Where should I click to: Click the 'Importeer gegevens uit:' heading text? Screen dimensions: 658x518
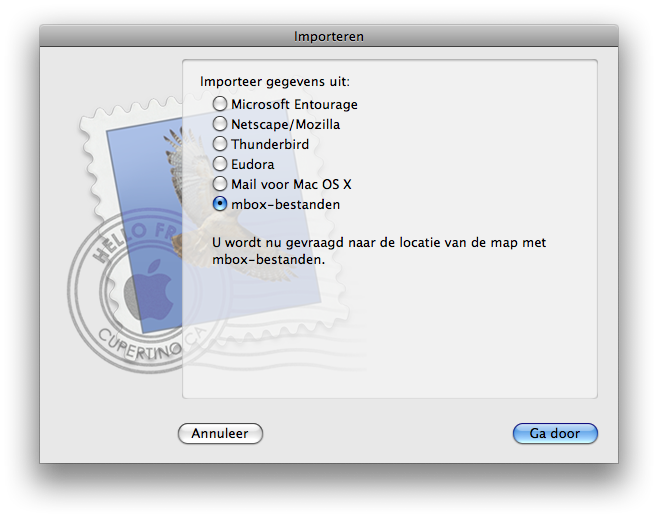[x=275, y=81]
